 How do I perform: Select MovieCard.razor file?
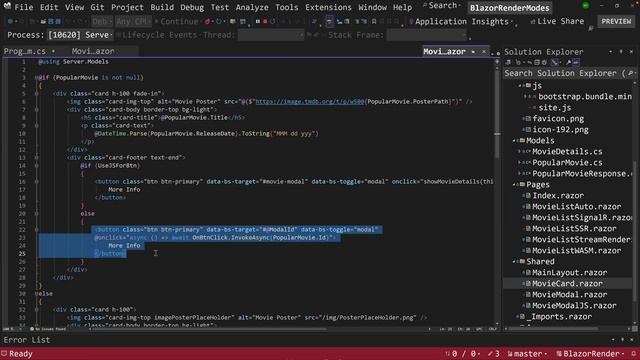(567, 284)
